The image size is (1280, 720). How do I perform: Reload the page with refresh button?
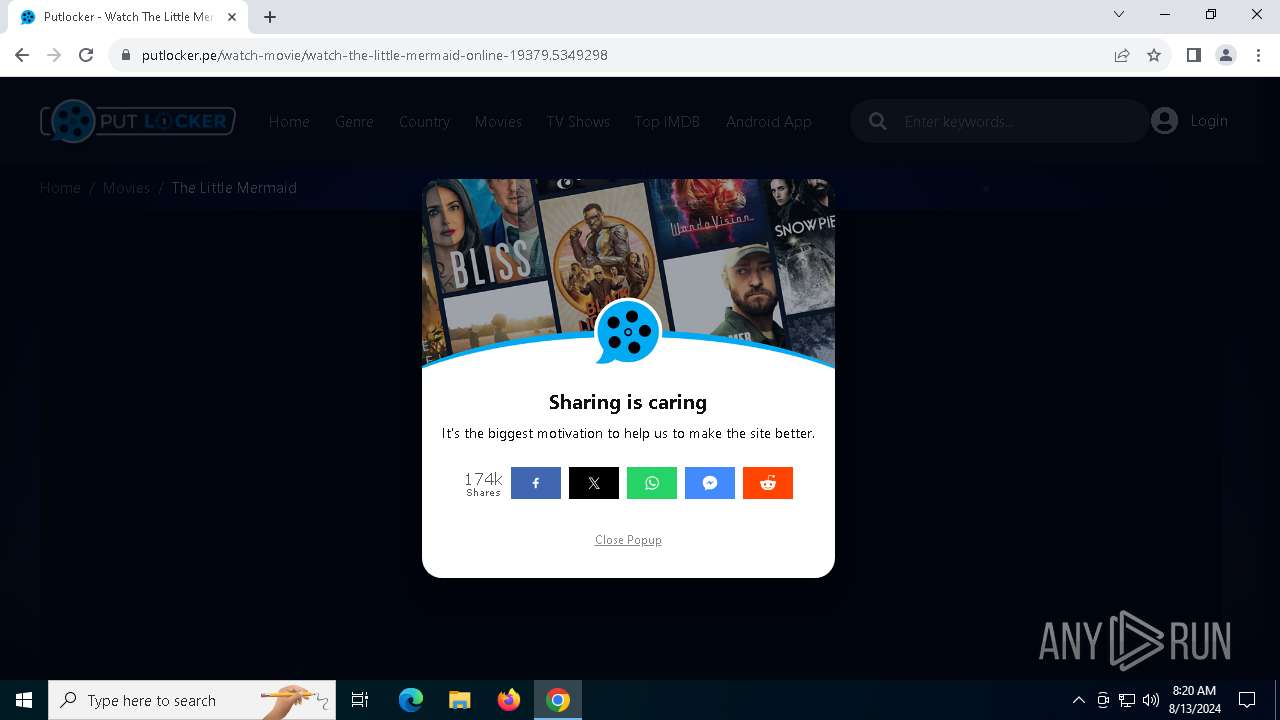(x=86, y=55)
